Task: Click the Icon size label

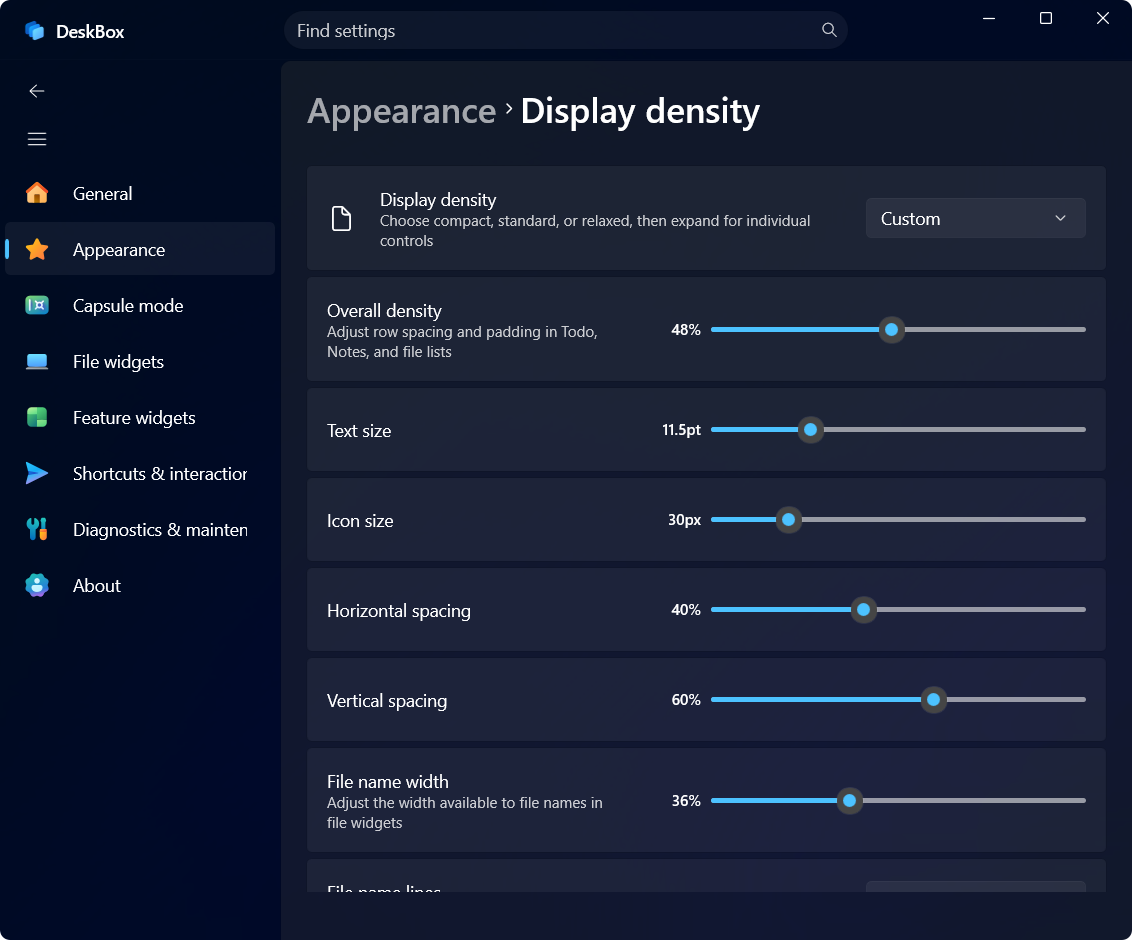Action: click(360, 521)
